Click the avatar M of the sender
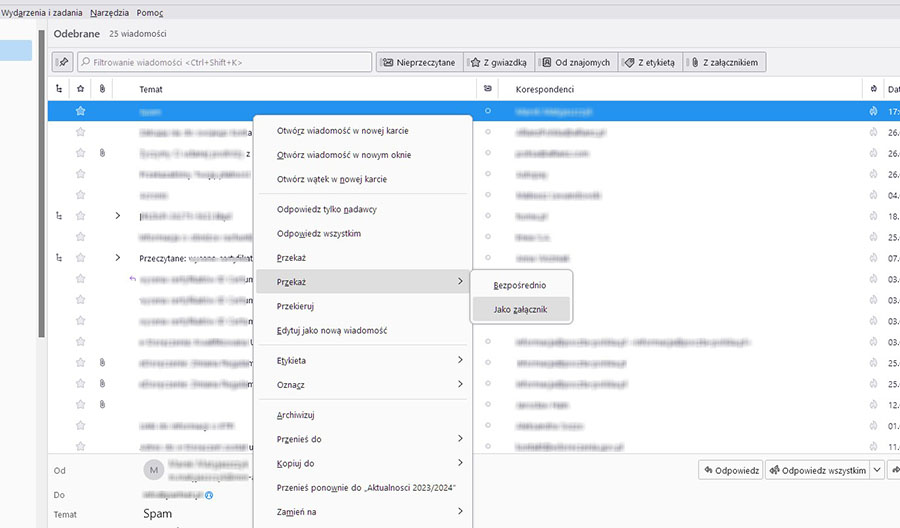The image size is (900, 528). (154, 471)
